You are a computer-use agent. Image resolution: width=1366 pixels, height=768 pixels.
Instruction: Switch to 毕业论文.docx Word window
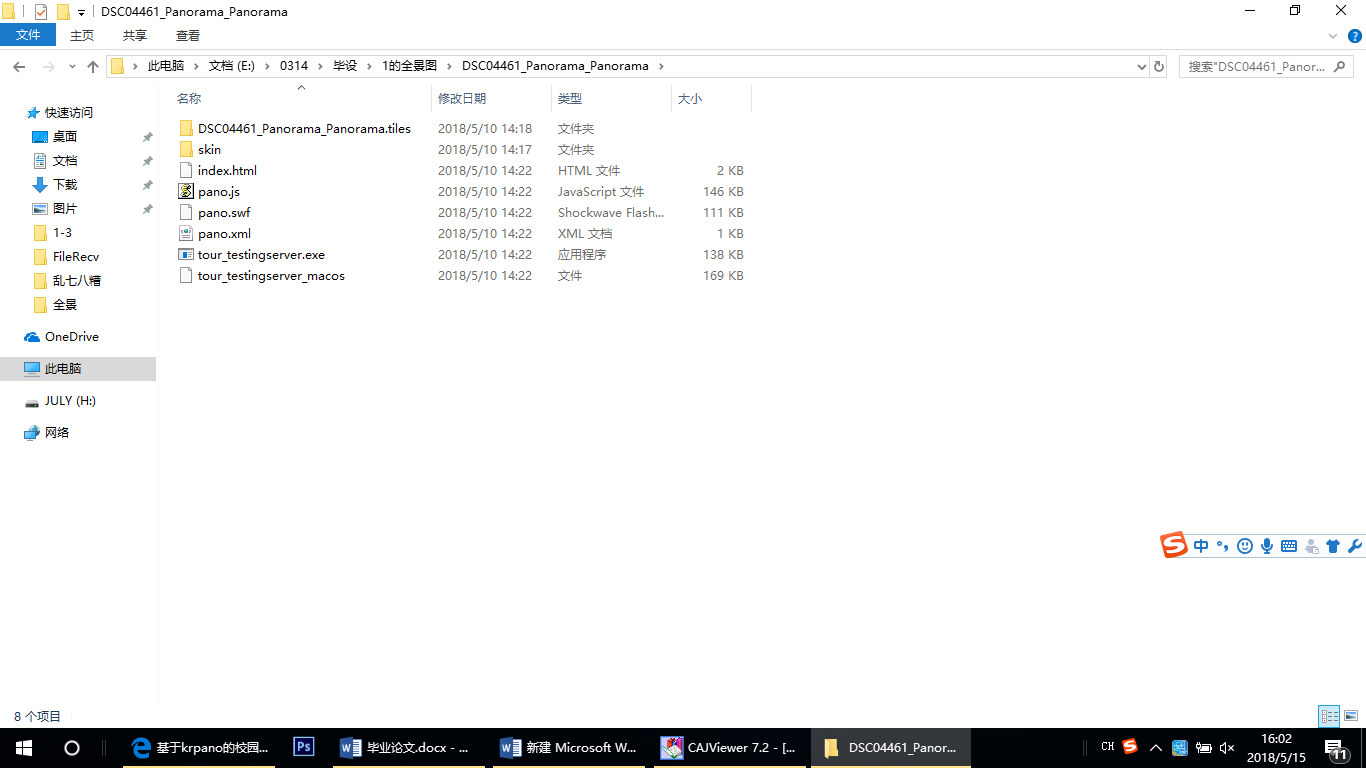point(409,747)
